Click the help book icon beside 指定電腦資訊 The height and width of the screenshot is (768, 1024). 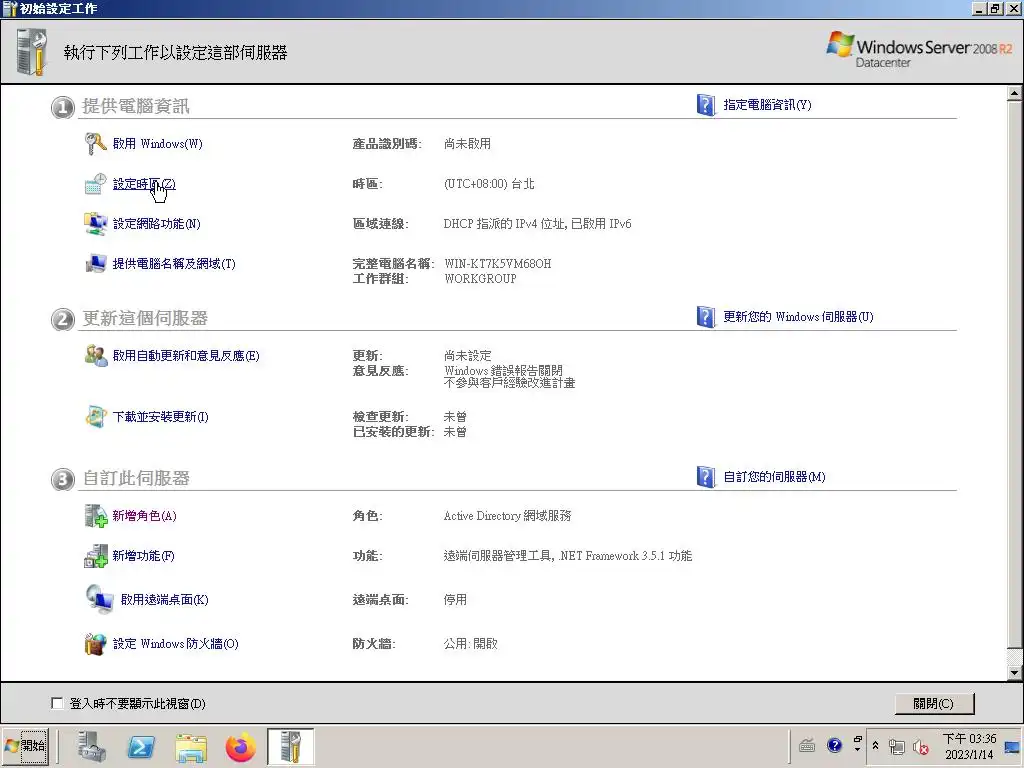point(706,104)
